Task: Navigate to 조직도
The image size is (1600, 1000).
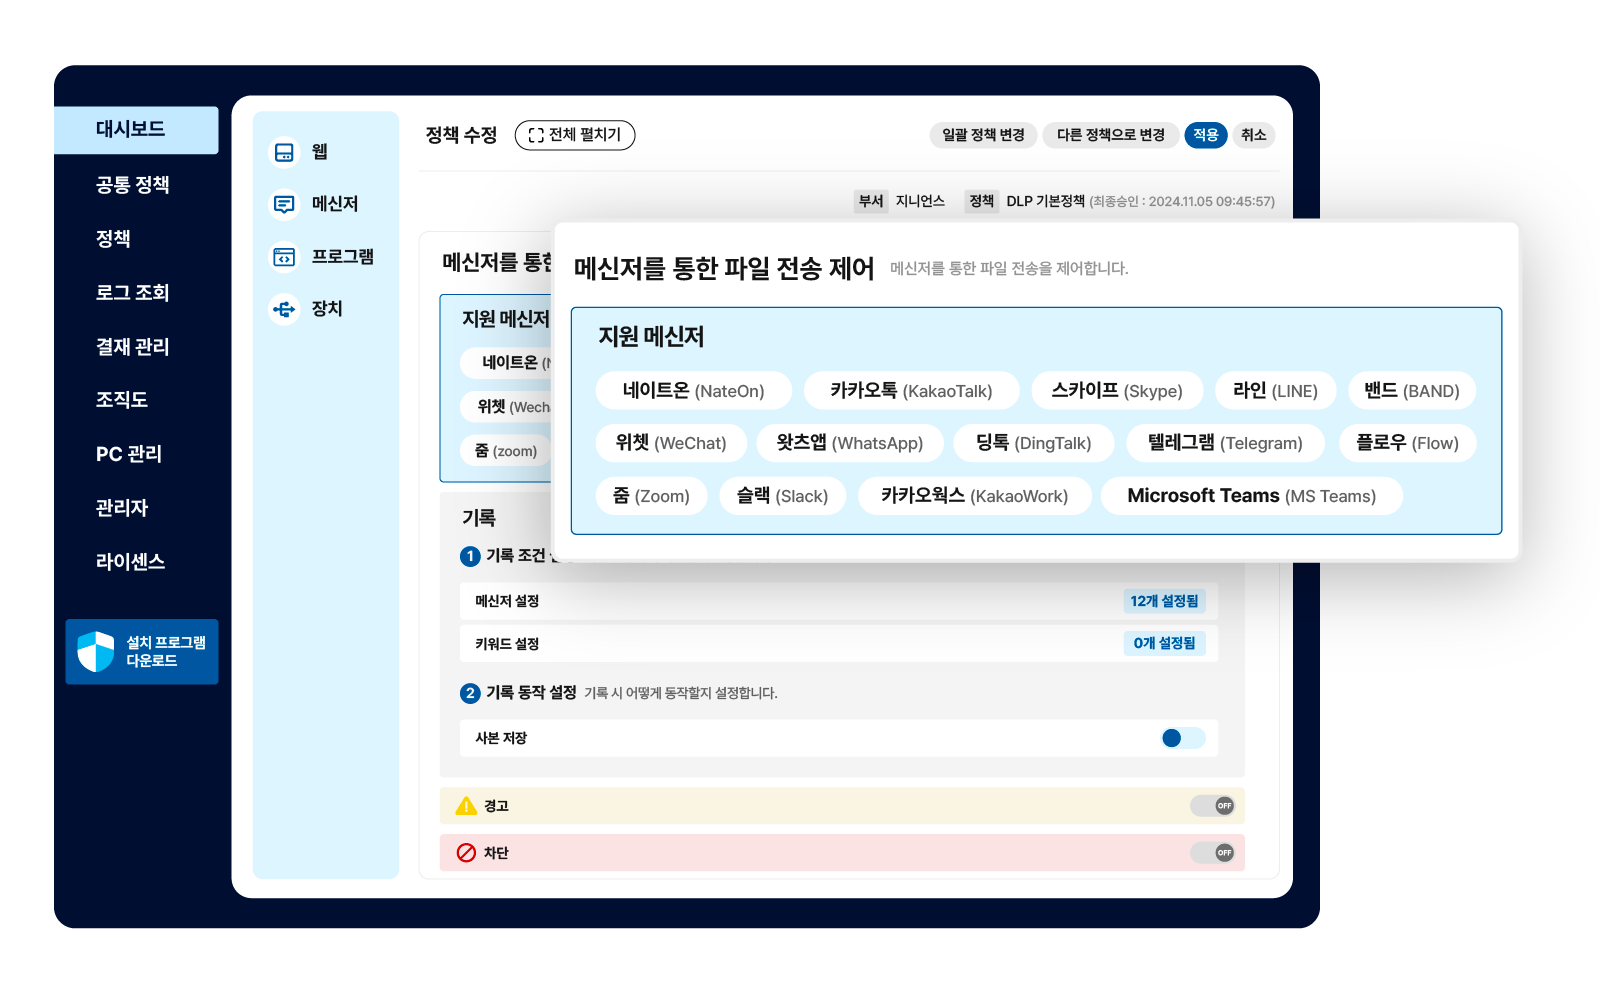Action: 122,400
